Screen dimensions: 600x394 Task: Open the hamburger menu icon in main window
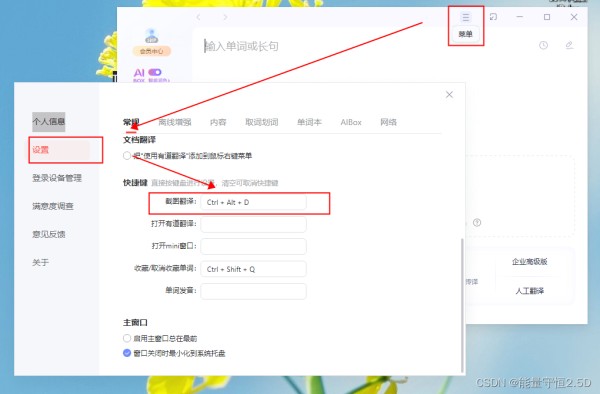click(x=466, y=17)
